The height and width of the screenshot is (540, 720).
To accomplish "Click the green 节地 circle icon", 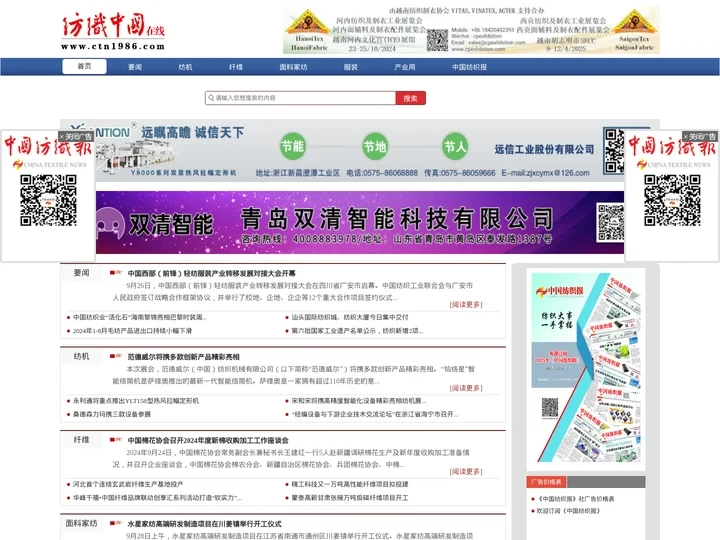I will point(375,146).
